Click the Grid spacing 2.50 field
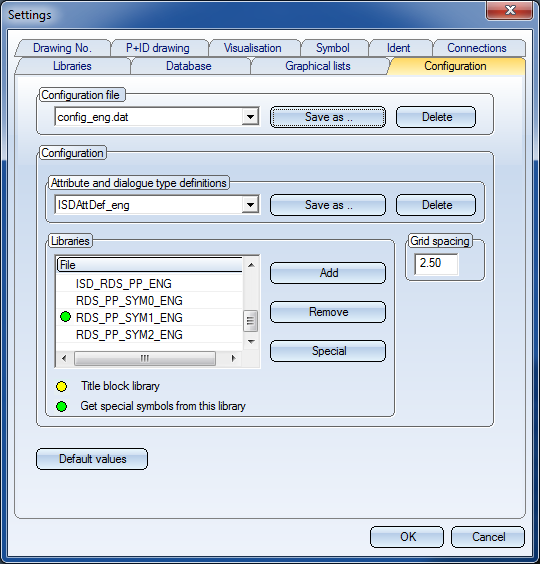Image resolution: width=540 pixels, height=564 pixels. tap(436, 264)
